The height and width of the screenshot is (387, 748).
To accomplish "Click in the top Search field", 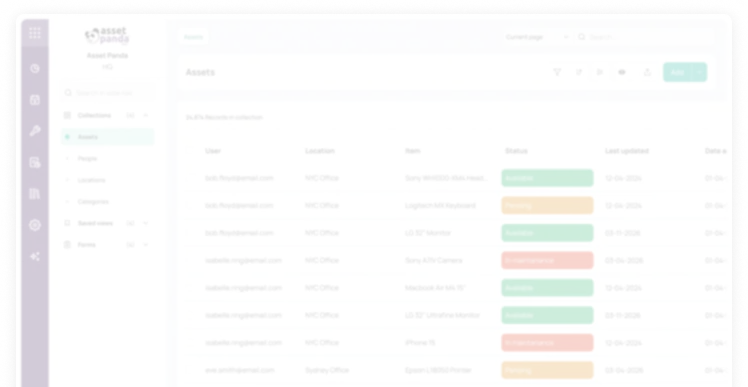I will coord(644,37).
